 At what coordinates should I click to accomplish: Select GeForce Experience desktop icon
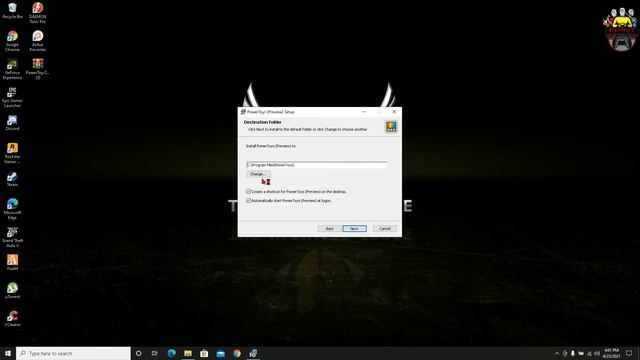(12, 69)
